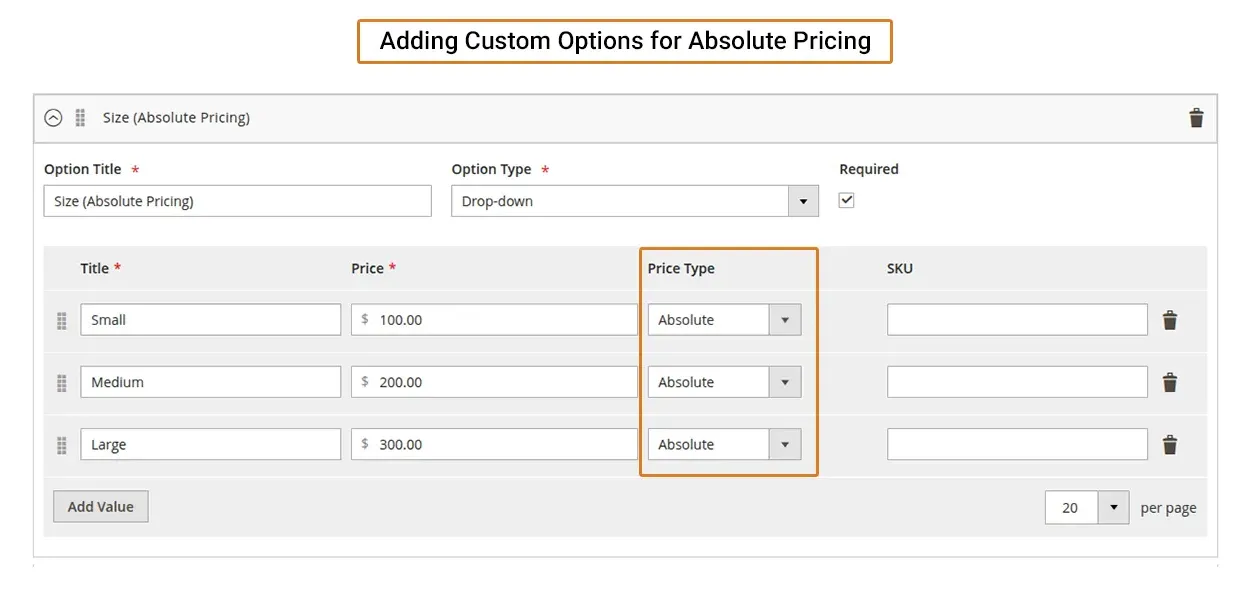Click the drag handle for Large row
This screenshot has height=600, width=1250.
click(x=61, y=445)
